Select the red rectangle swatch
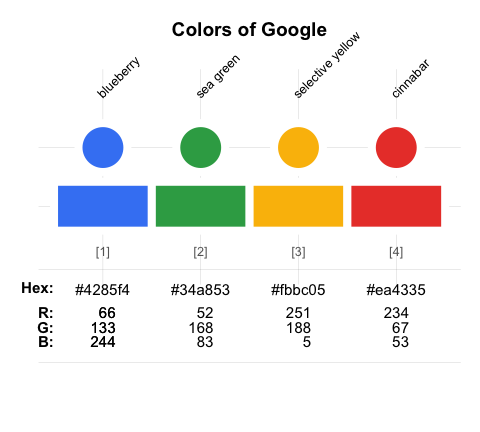 point(396,206)
